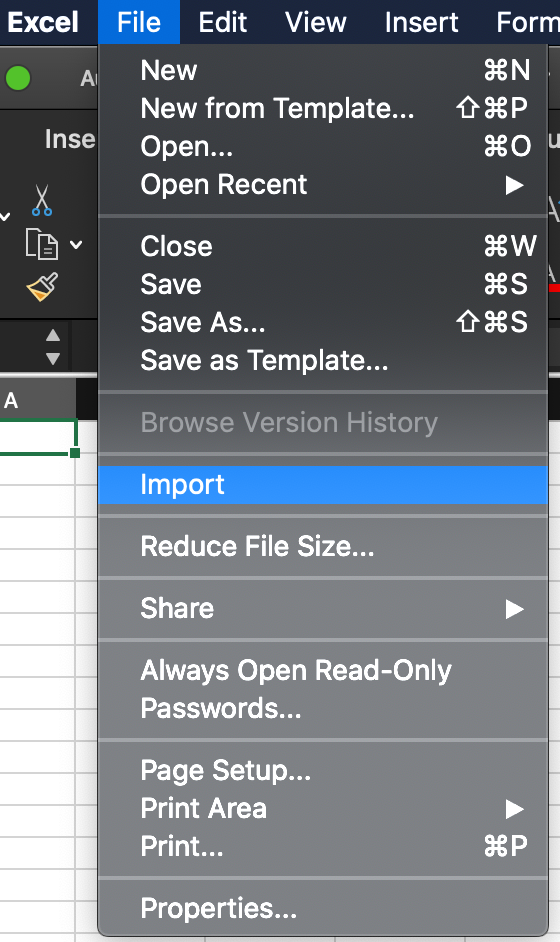
Task: Open the Edit menu
Action: pyautogui.click(x=222, y=22)
